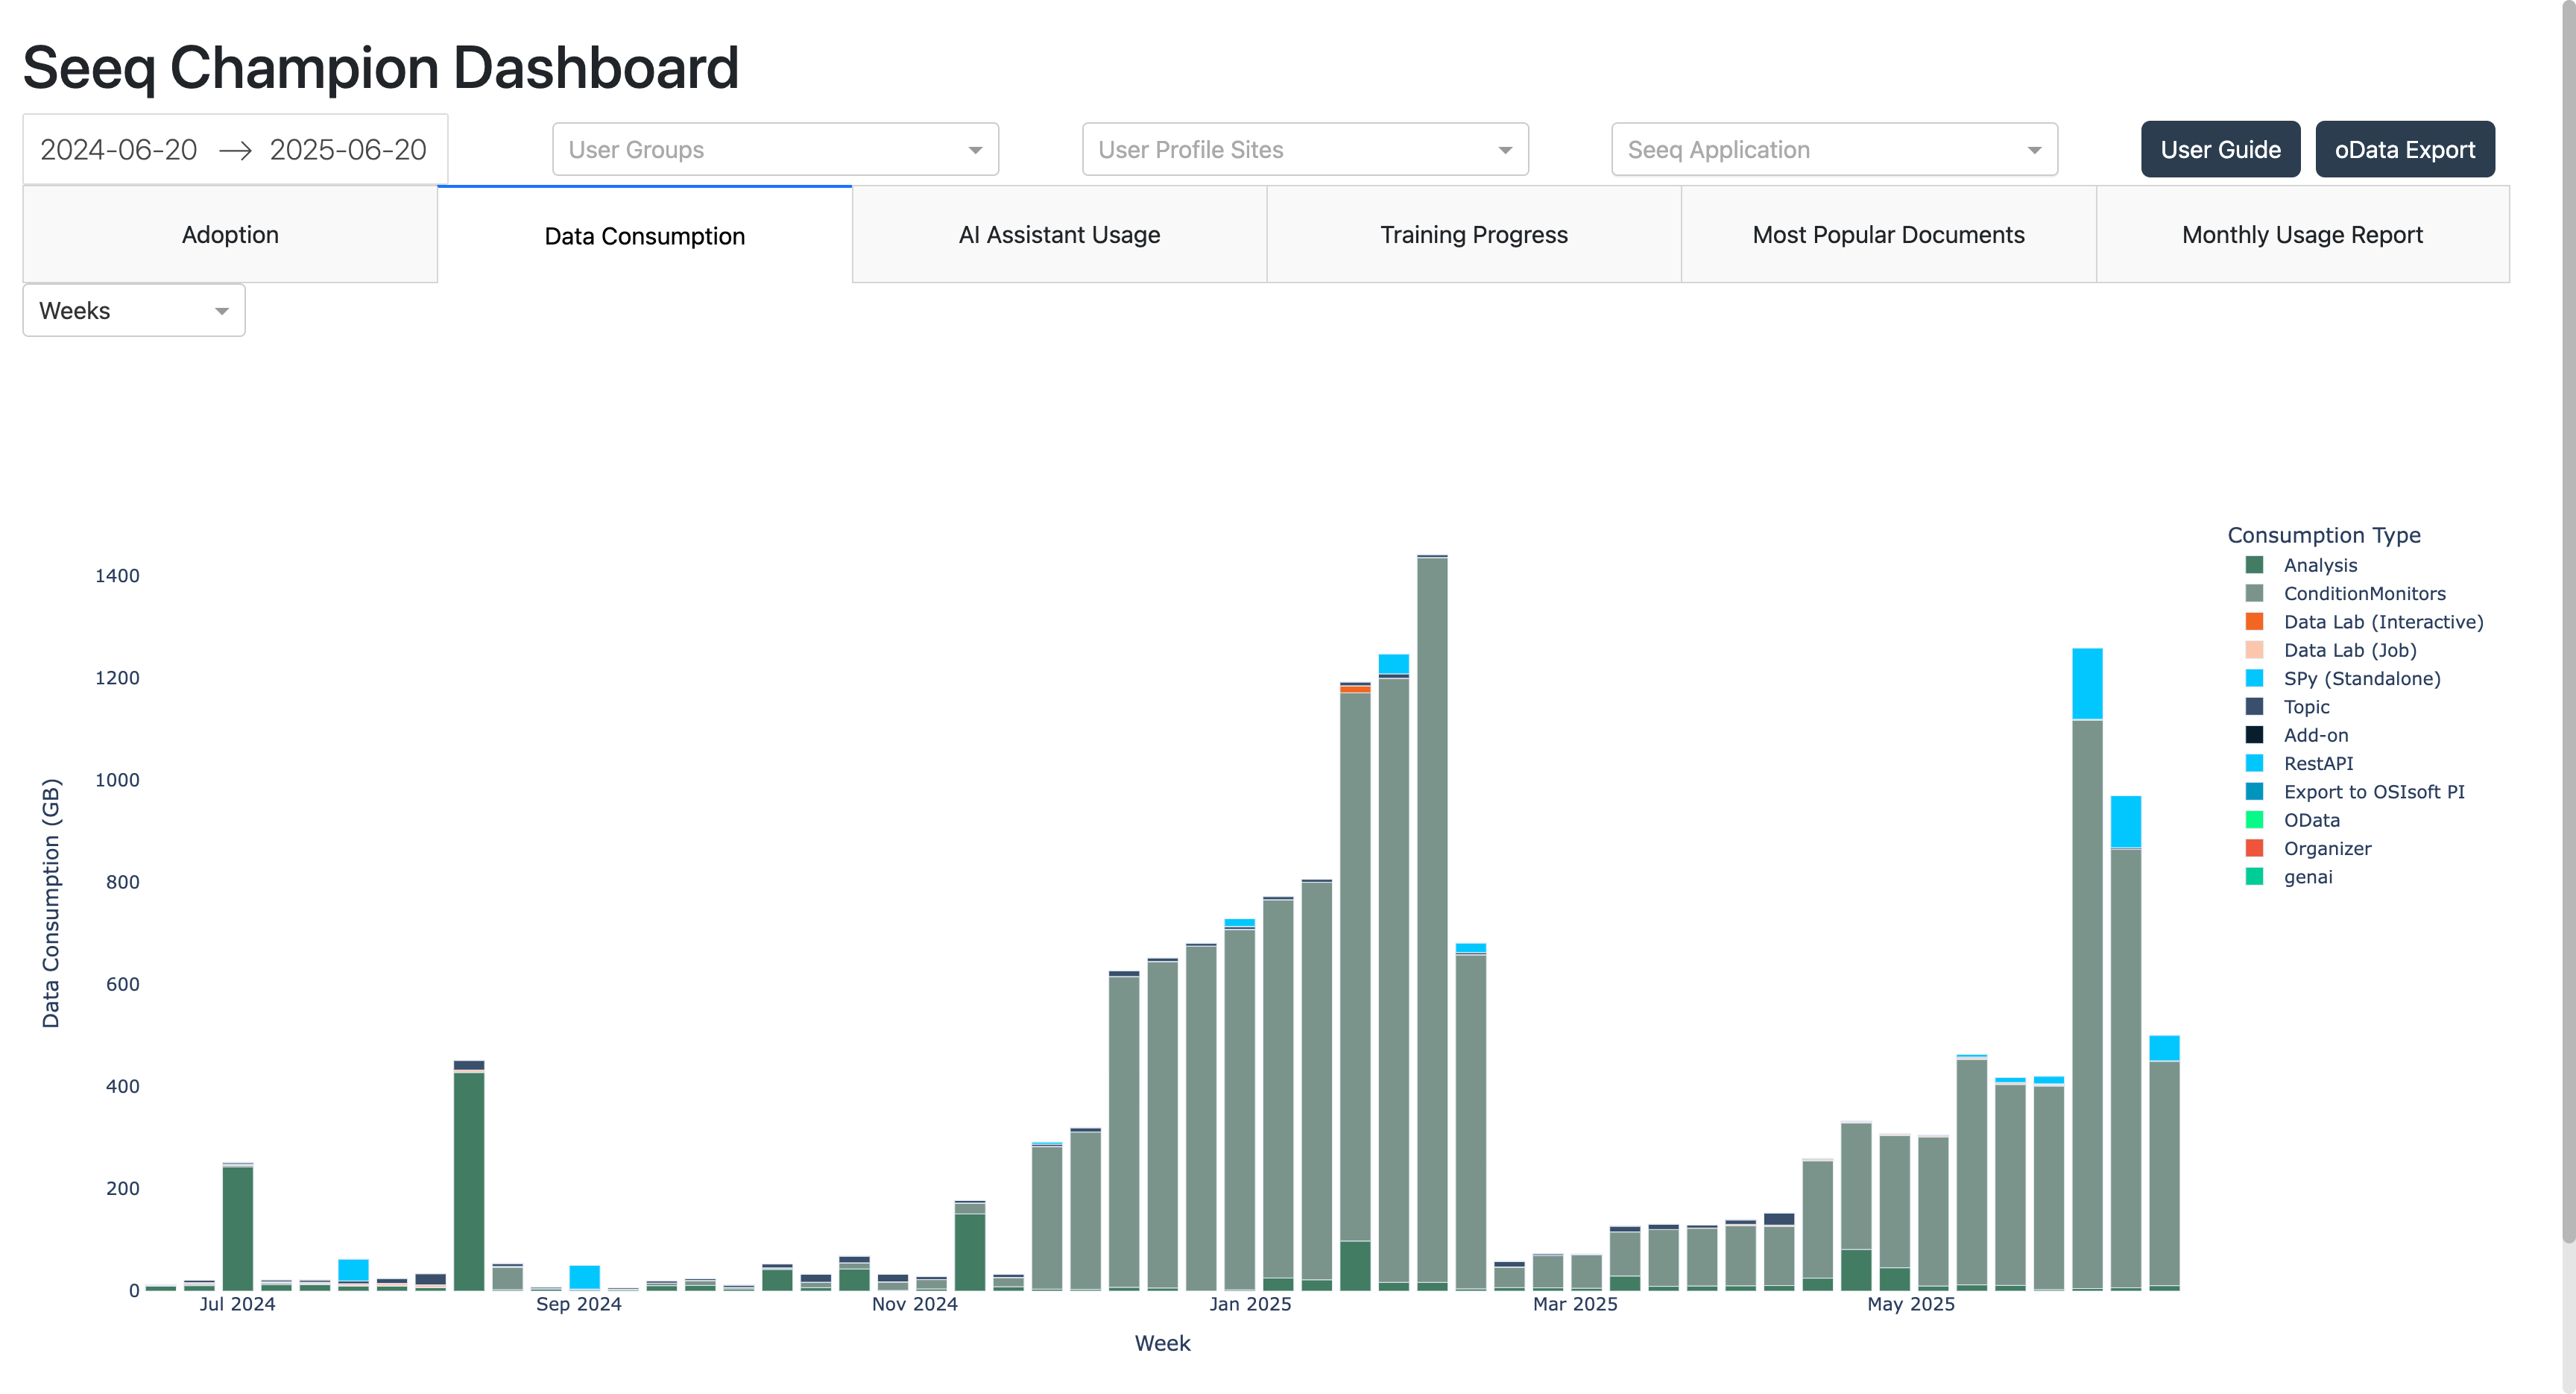Click the 1400 y-axis tick label
The image size is (2576, 1394).
coord(117,576)
